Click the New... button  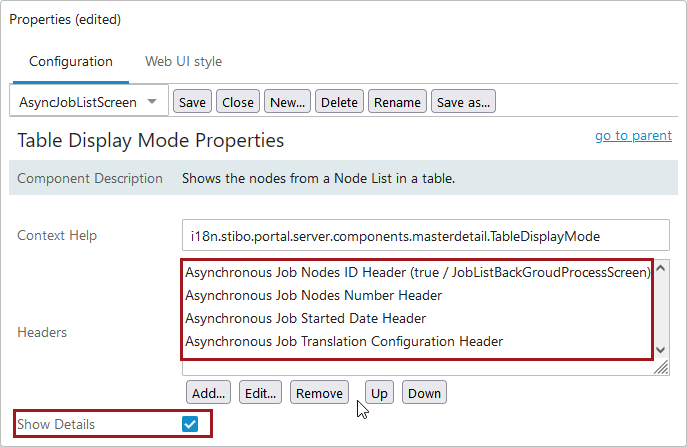tap(287, 102)
